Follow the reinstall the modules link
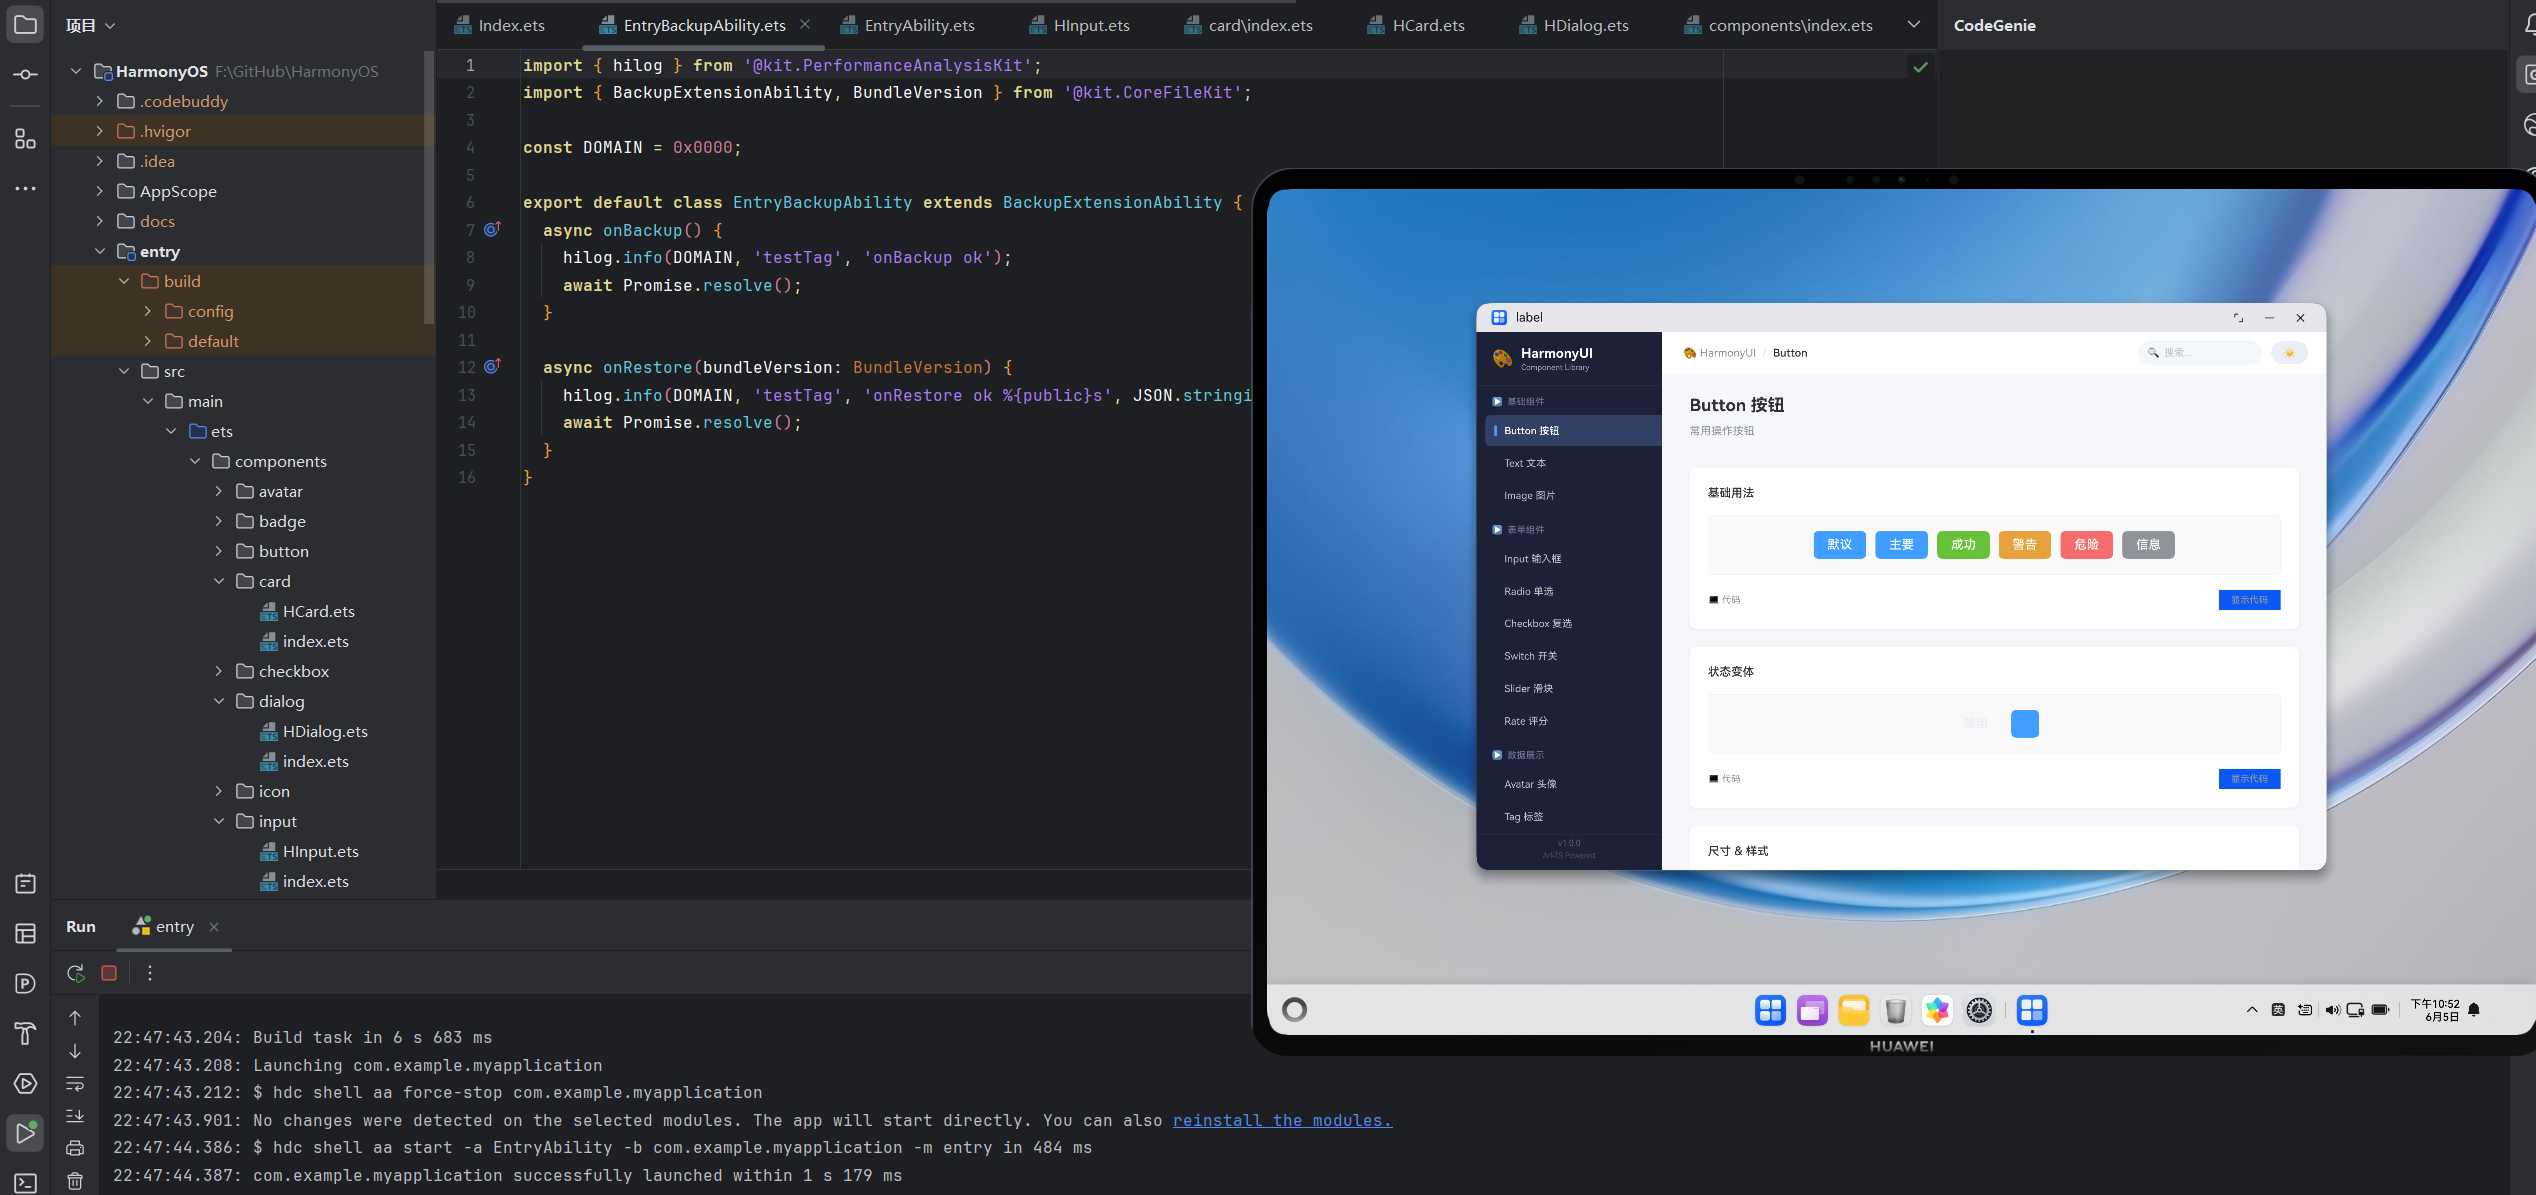 (1282, 1120)
